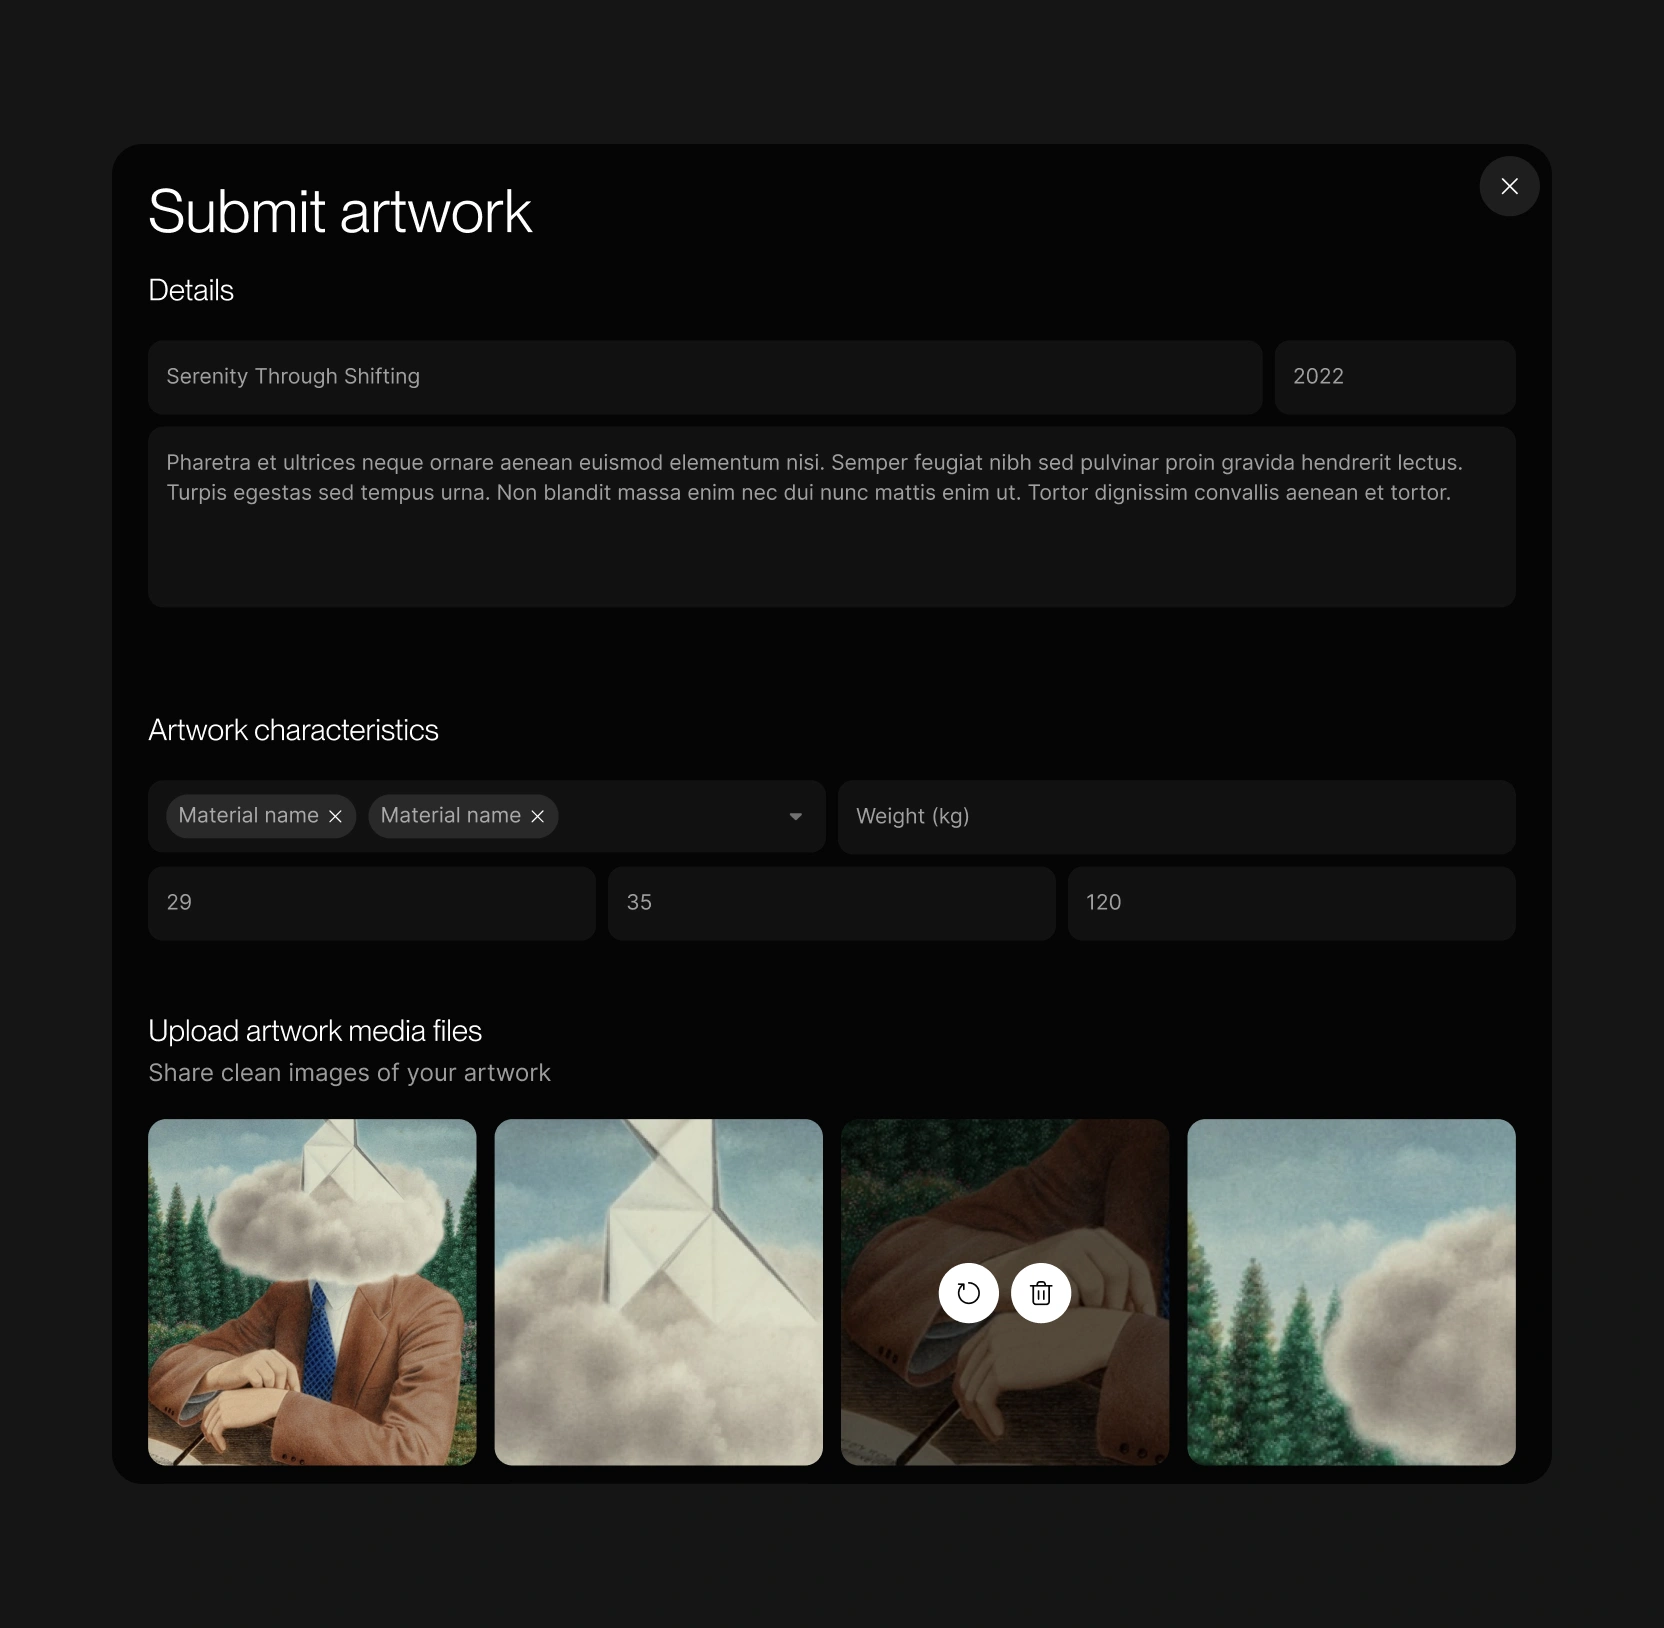The height and width of the screenshot is (1628, 1664).
Task: Remove the first Material name tag
Action: click(335, 816)
